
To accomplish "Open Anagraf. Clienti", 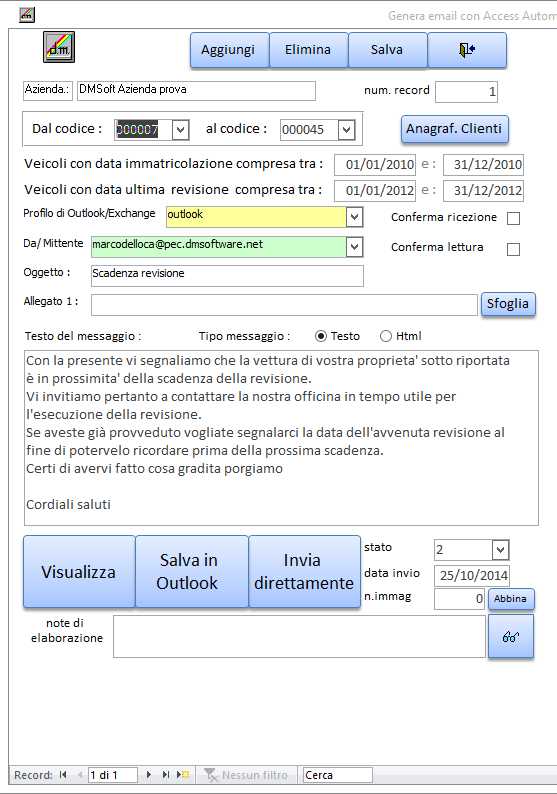I will click(455, 129).
